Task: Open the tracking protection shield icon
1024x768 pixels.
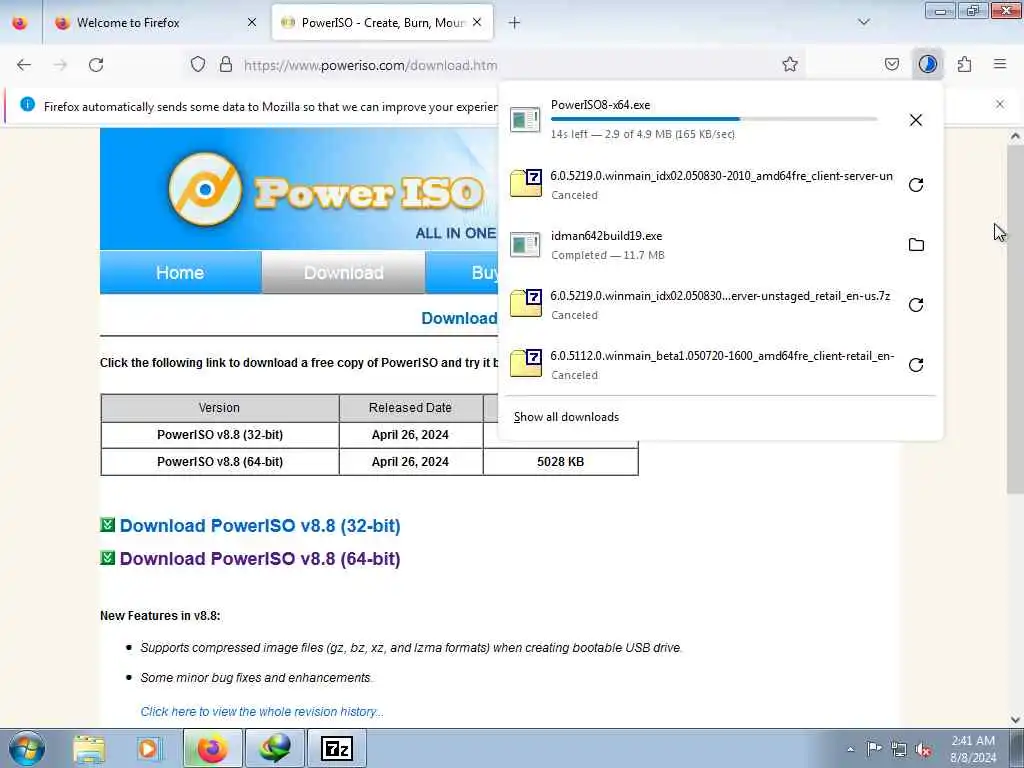Action: click(x=198, y=65)
